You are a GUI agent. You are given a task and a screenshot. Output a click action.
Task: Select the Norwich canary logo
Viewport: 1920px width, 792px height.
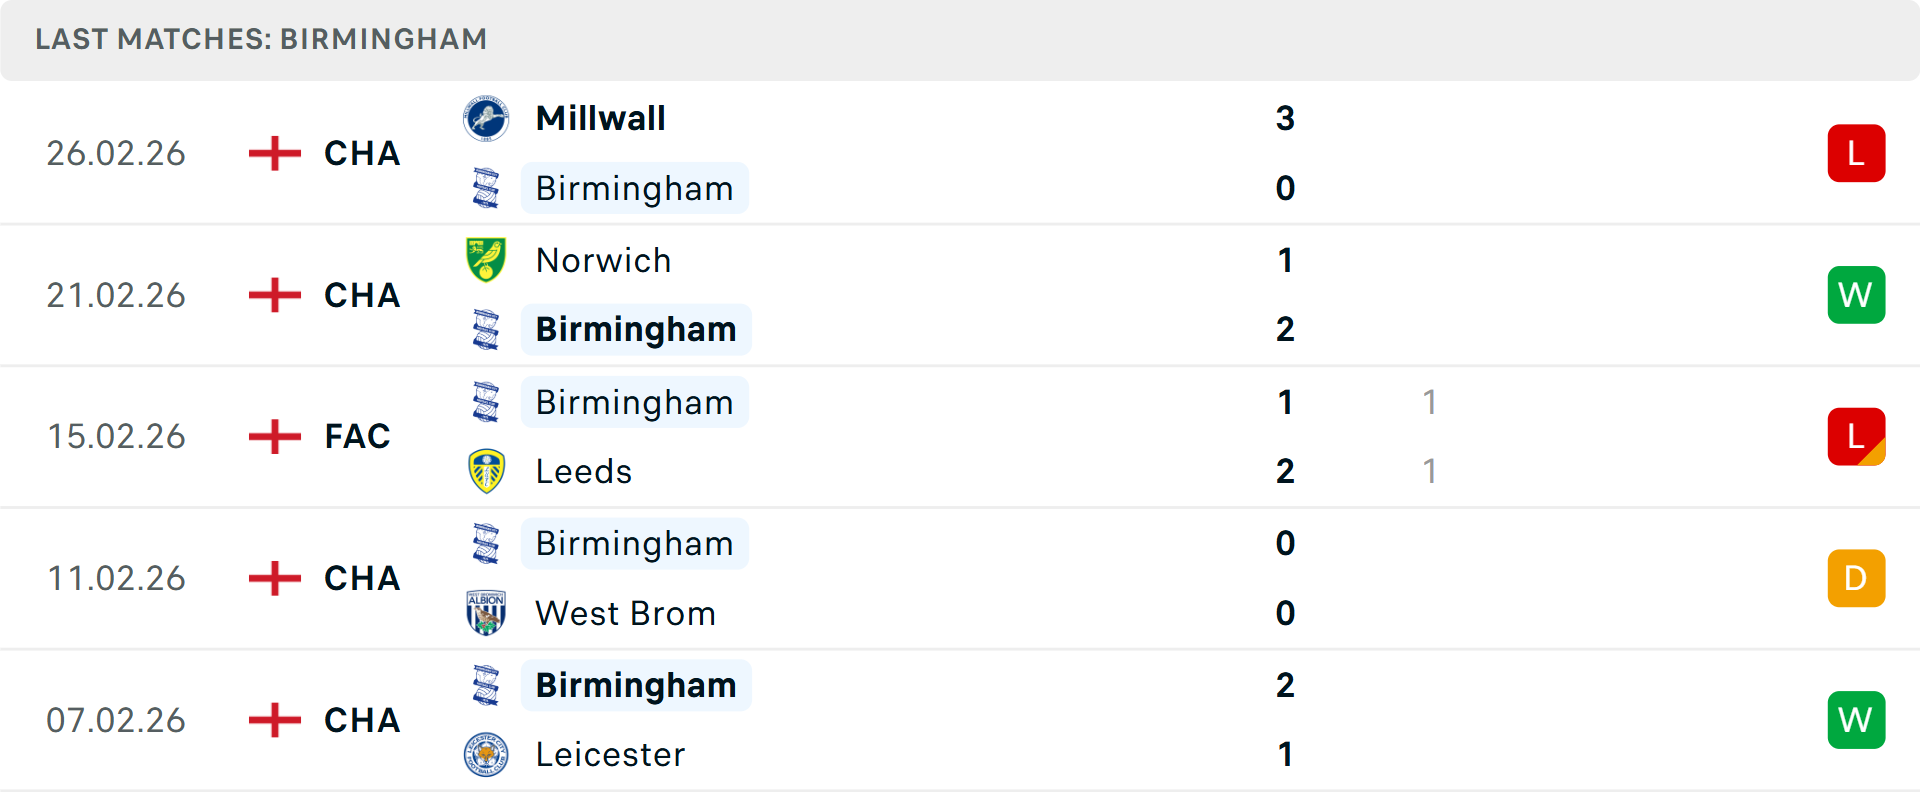click(486, 259)
